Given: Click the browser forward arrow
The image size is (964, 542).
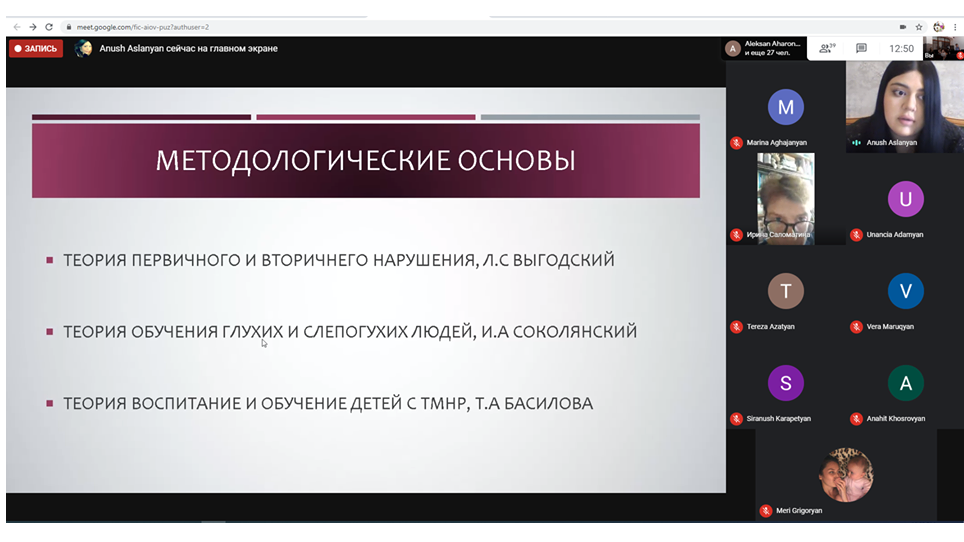Looking at the screenshot, I should point(32,27).
